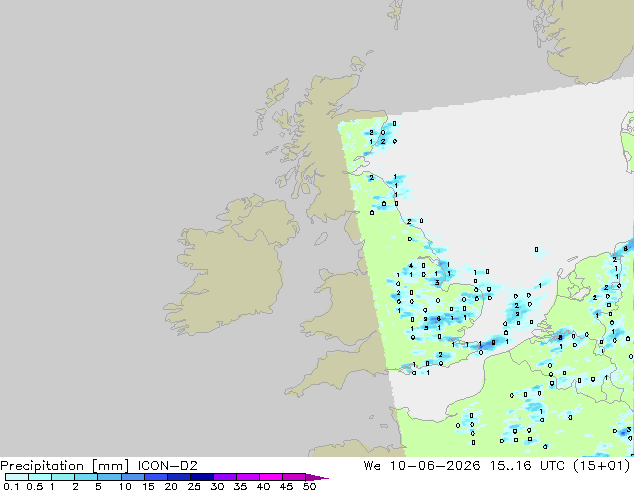The width and height of the screenshot is (634, 490).
Task: Click the Precipitation [mm] title label
Action: pyautogui.click(x=65, y=466)
